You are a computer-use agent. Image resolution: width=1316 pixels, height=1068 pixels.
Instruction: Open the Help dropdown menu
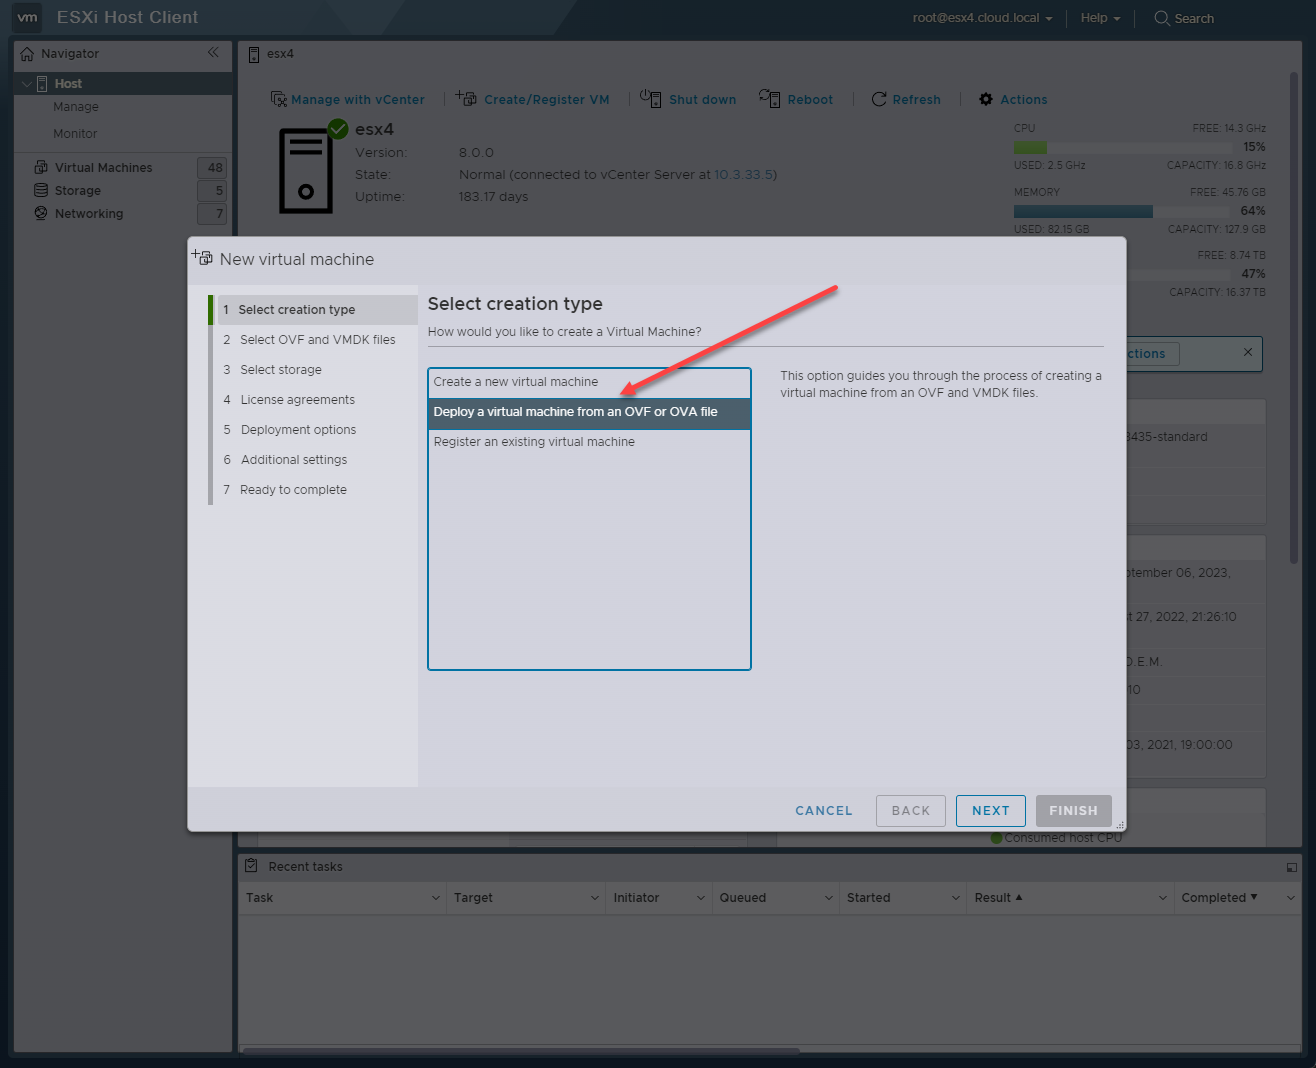1100,18
